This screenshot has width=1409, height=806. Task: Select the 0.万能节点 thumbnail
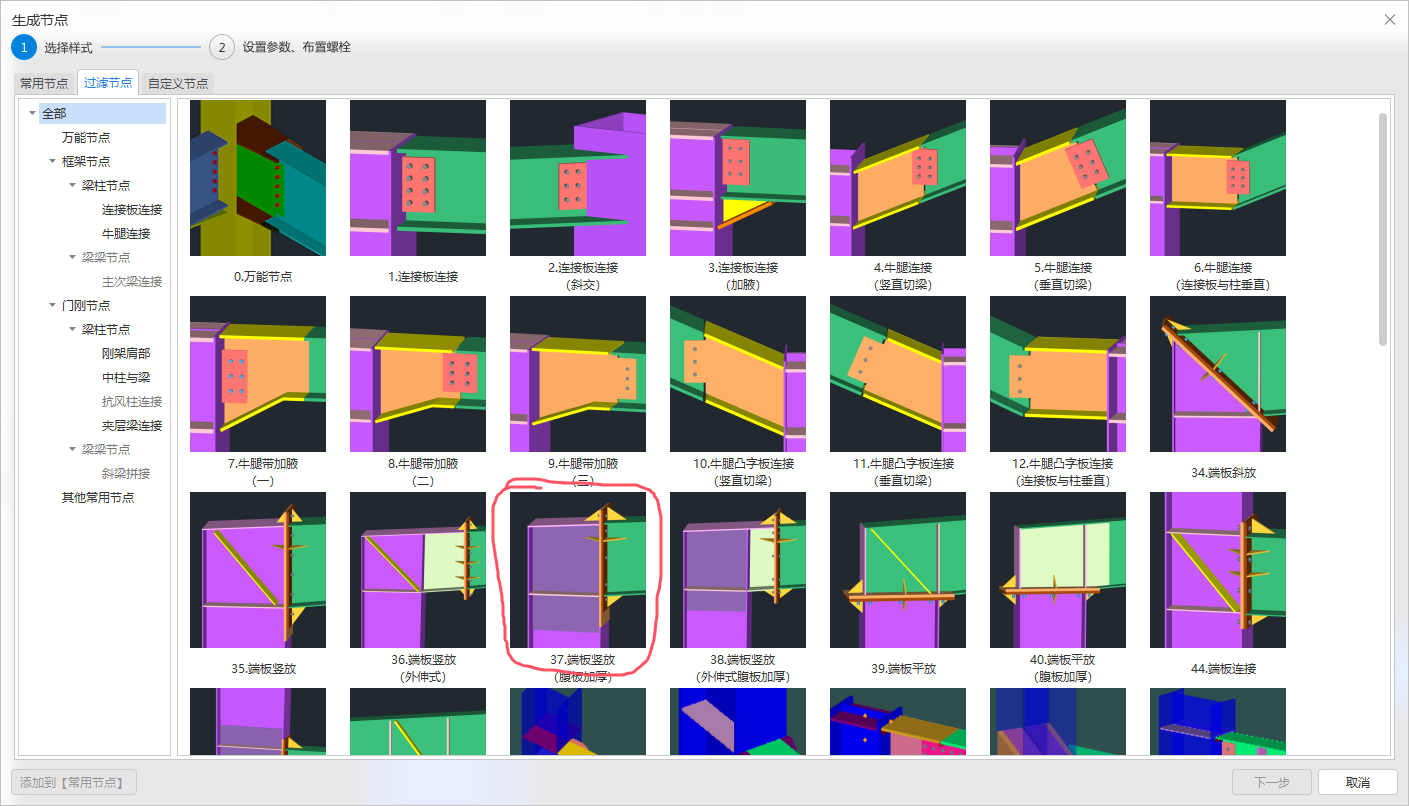(x=258, y=178)
